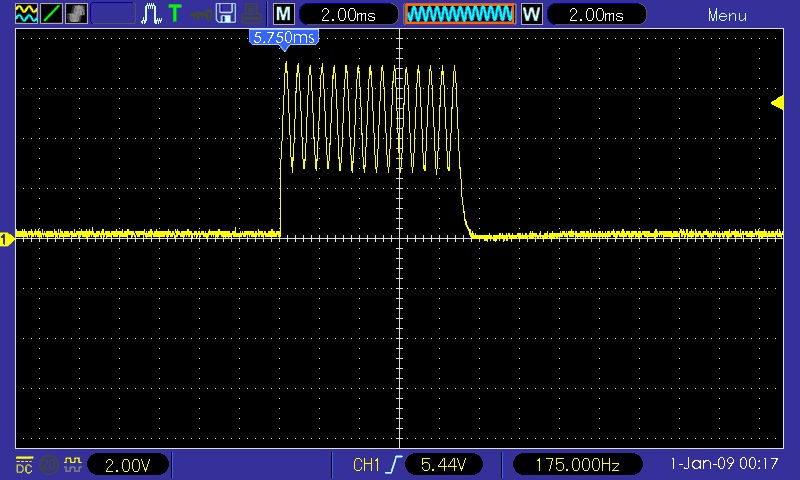Click the DC coupling icon

24,464
